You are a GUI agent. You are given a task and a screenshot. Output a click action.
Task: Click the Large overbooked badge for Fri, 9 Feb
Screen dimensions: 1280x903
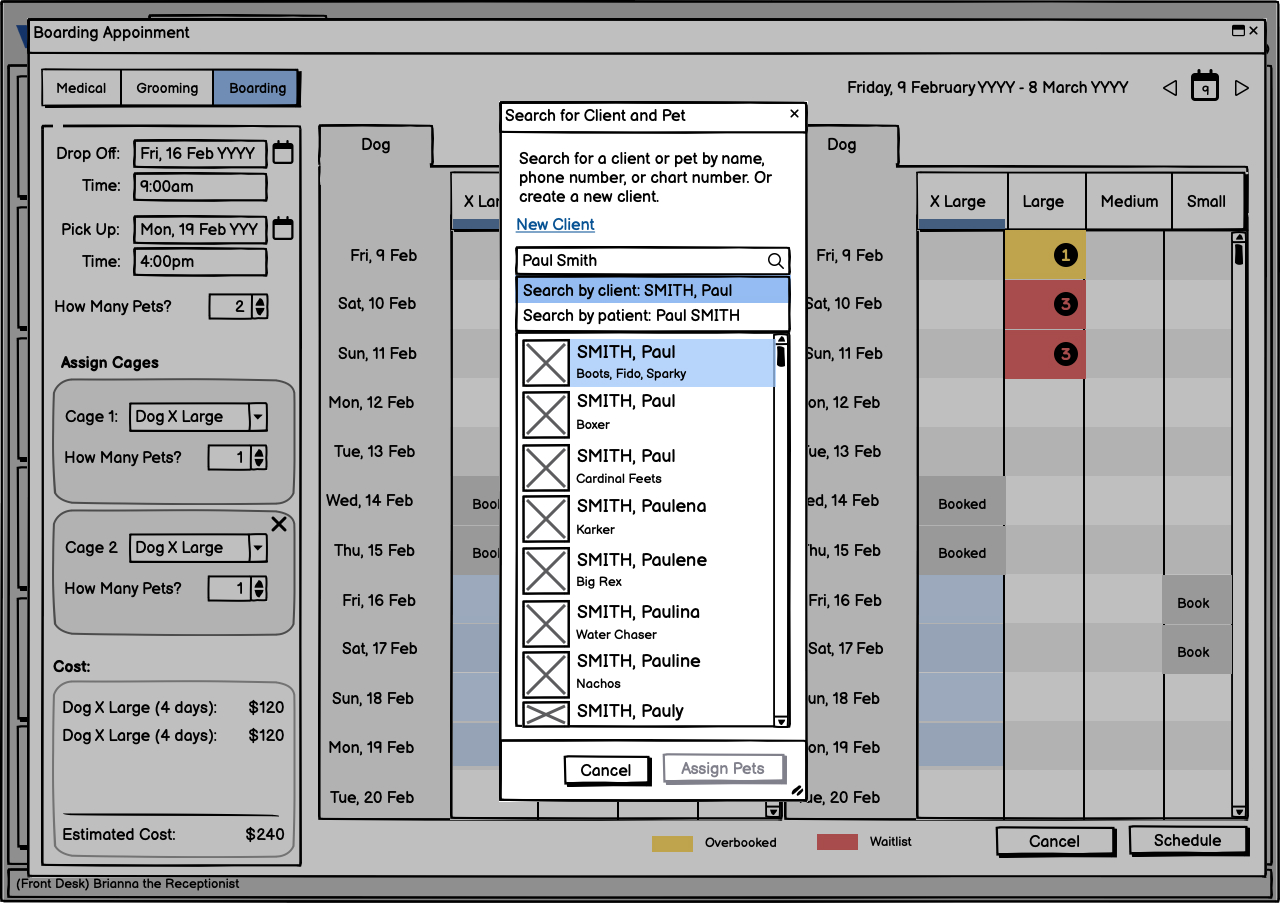coord(1065,256)
